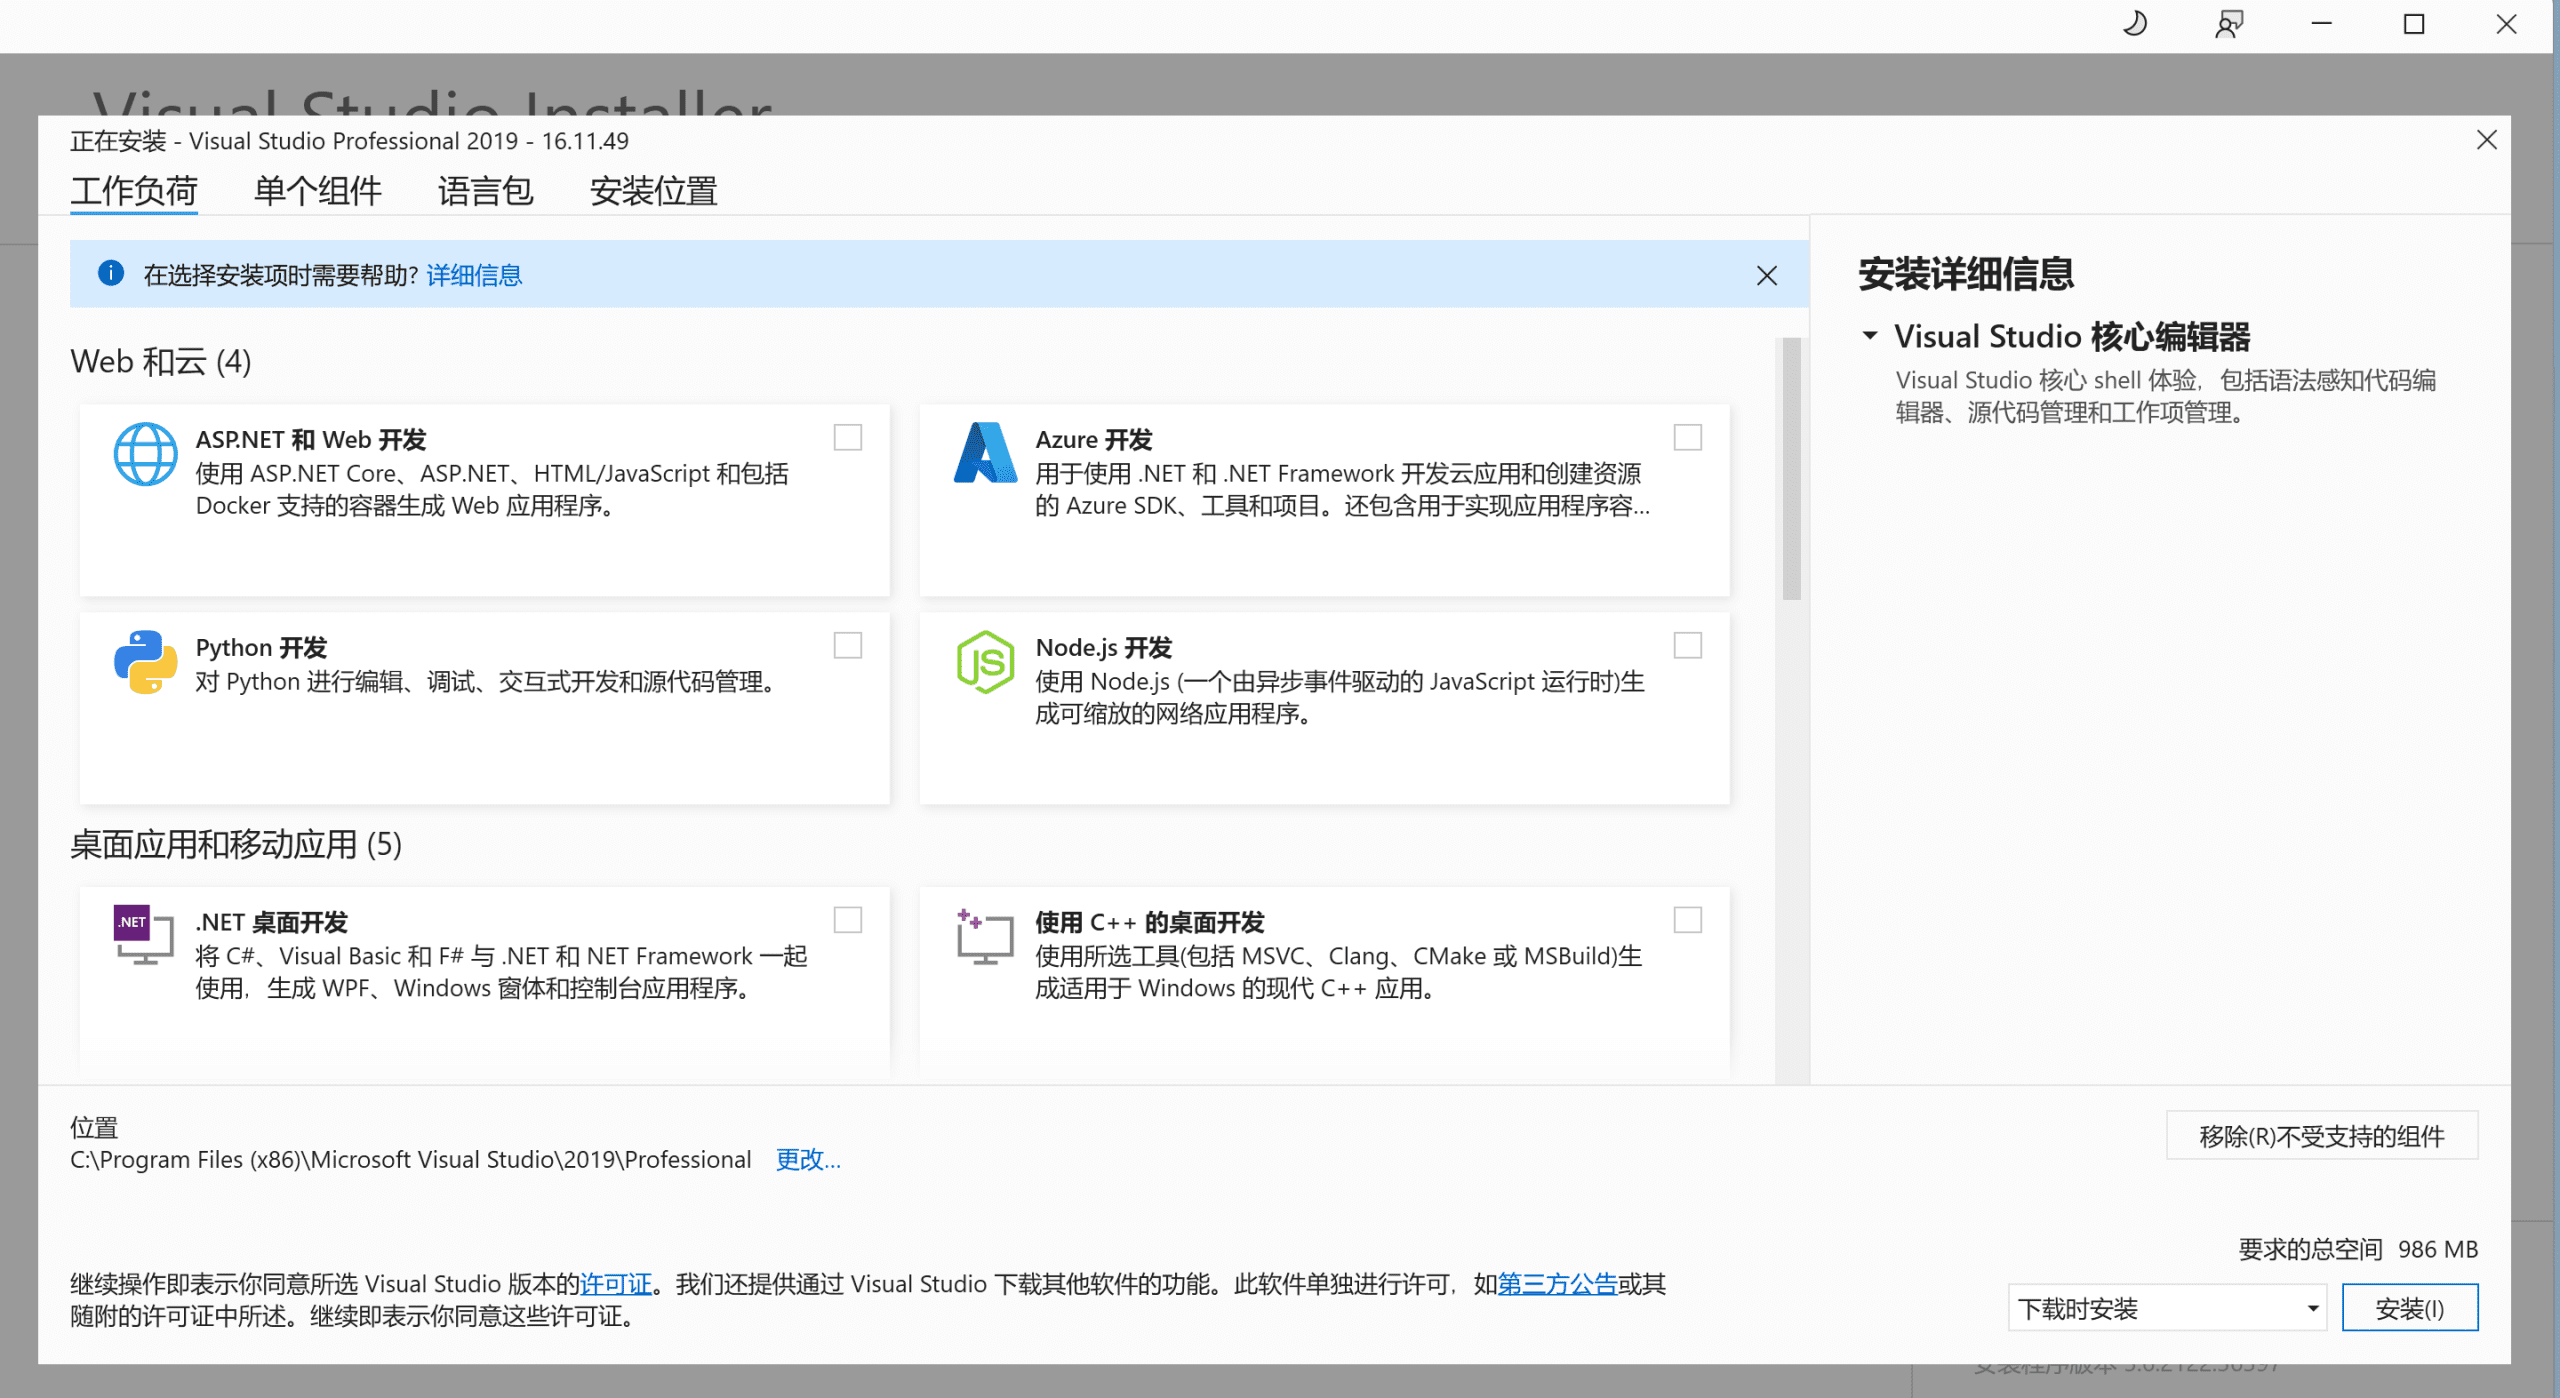This screenshot has height=1398, width=2560.
Task: Enable the Node.js 开发 workload checkbox
Action: point(1687,645)
